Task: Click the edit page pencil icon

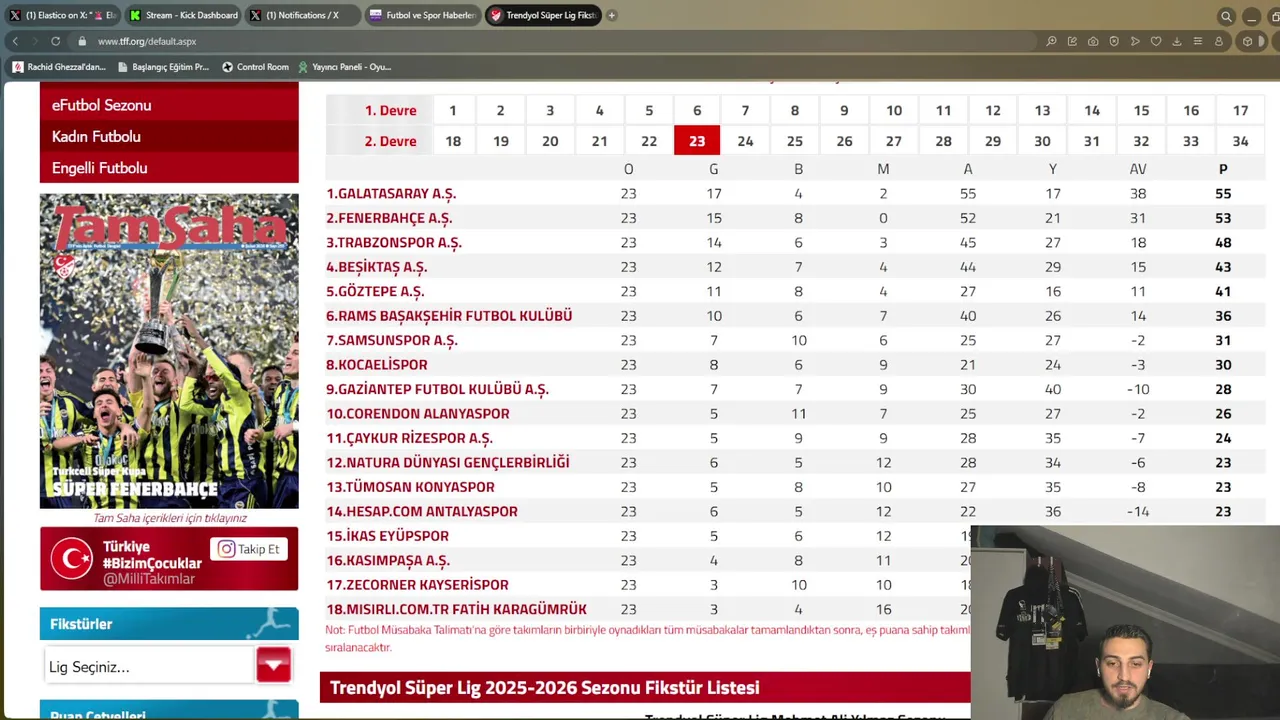Action: point(1072,41)
